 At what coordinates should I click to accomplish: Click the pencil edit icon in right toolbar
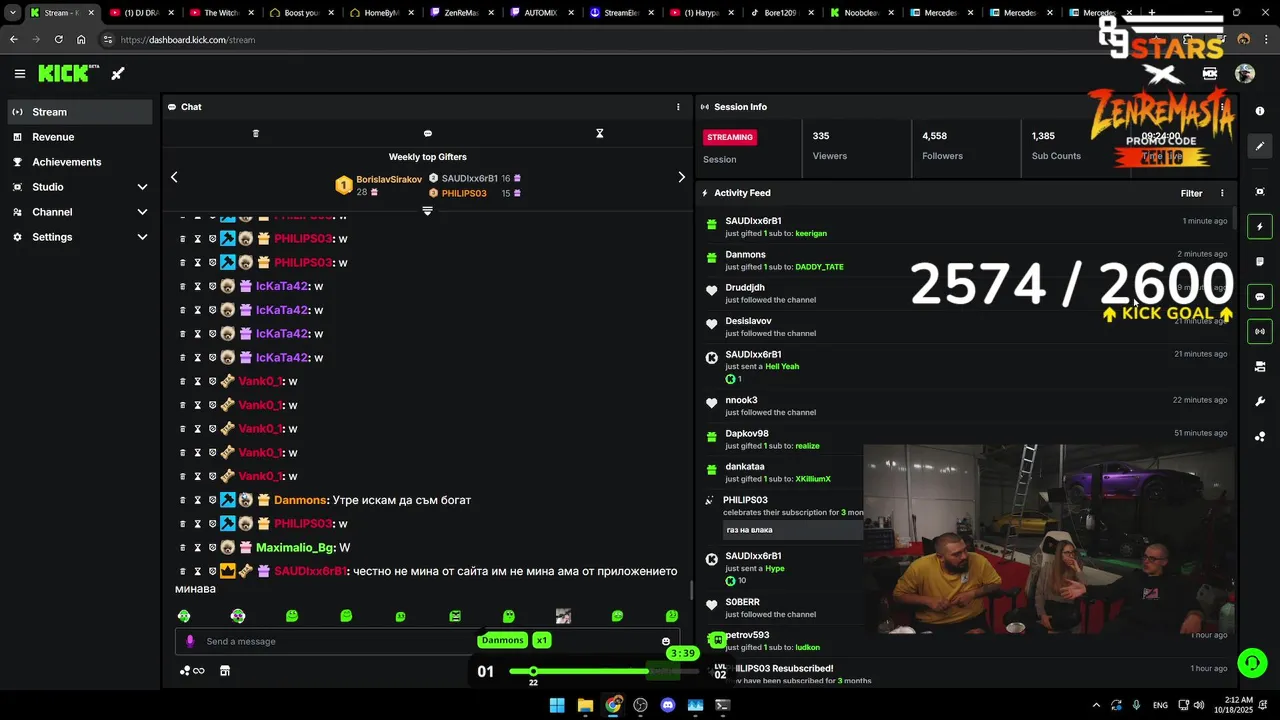(x=1260, y=146)
